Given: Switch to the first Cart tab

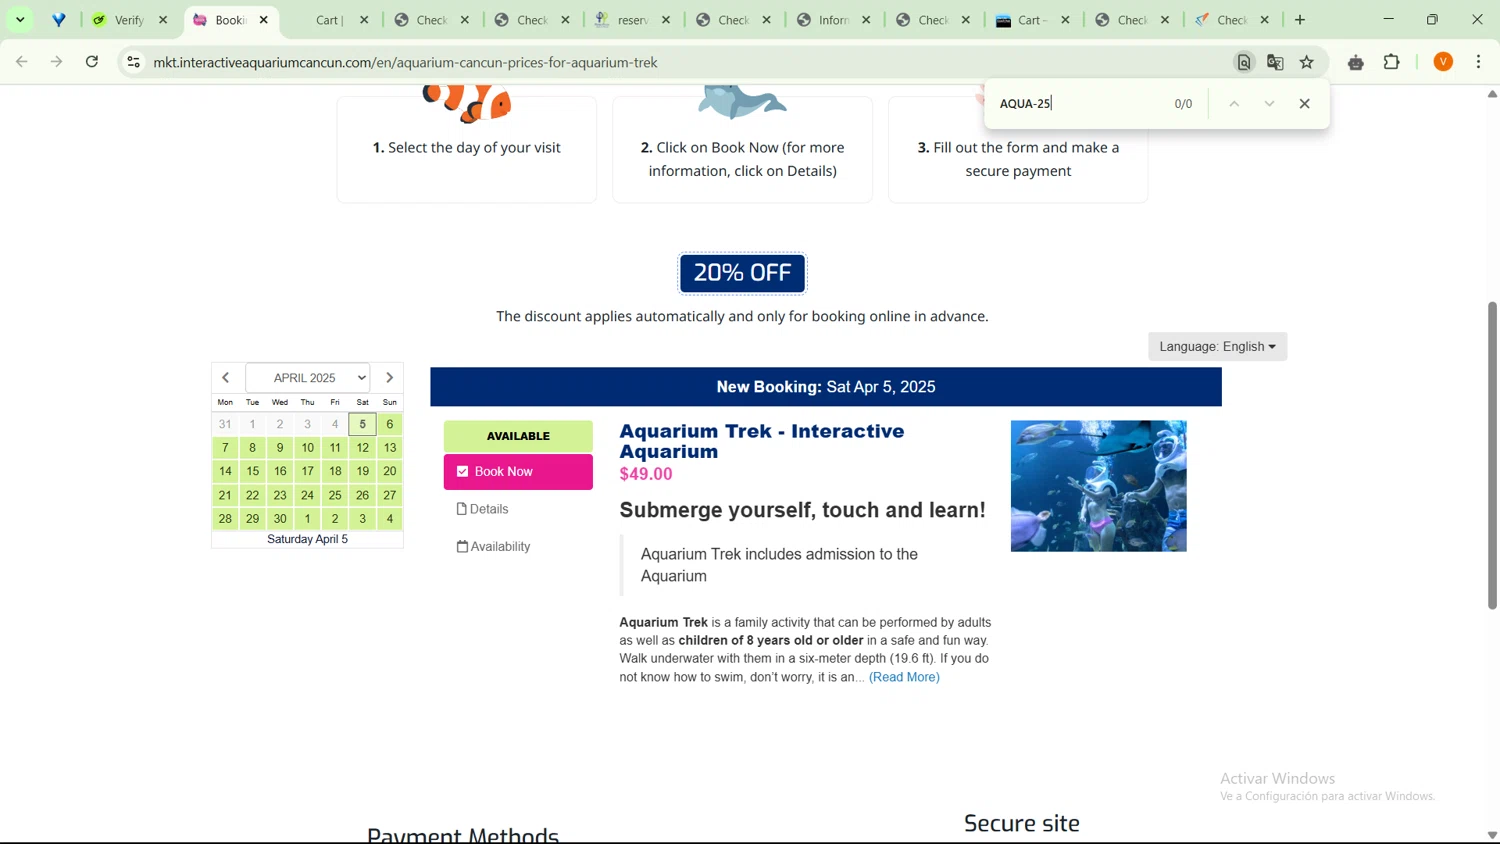Looking at the screenshot, I should coord(328,20).
